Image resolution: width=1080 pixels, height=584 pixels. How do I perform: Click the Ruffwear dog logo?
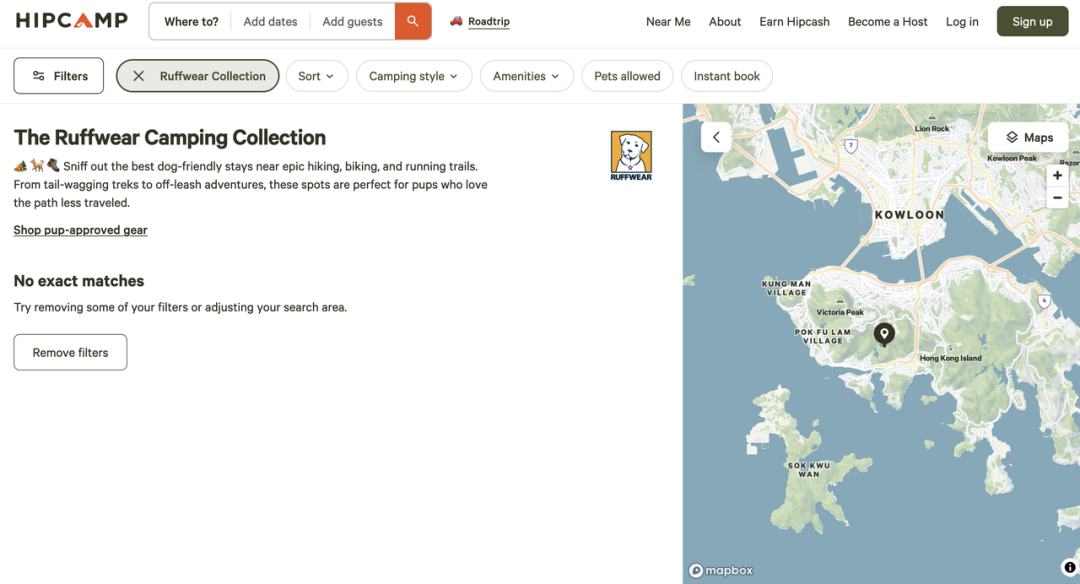[x=631, y=156]
